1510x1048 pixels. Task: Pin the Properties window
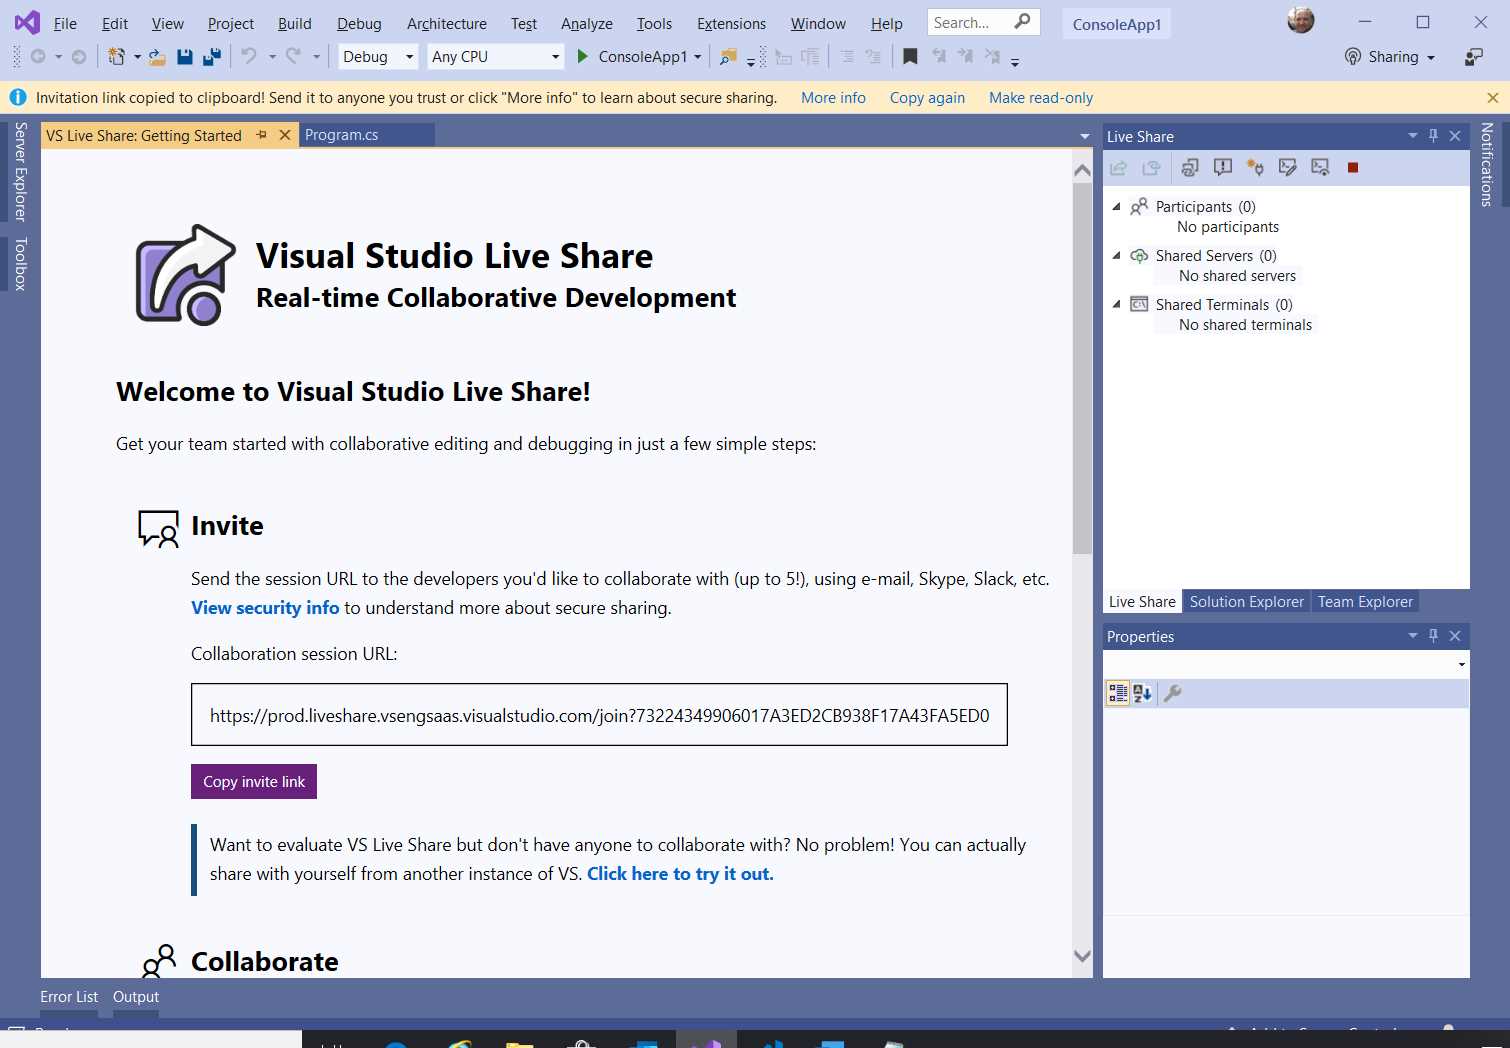point(1433,635)
